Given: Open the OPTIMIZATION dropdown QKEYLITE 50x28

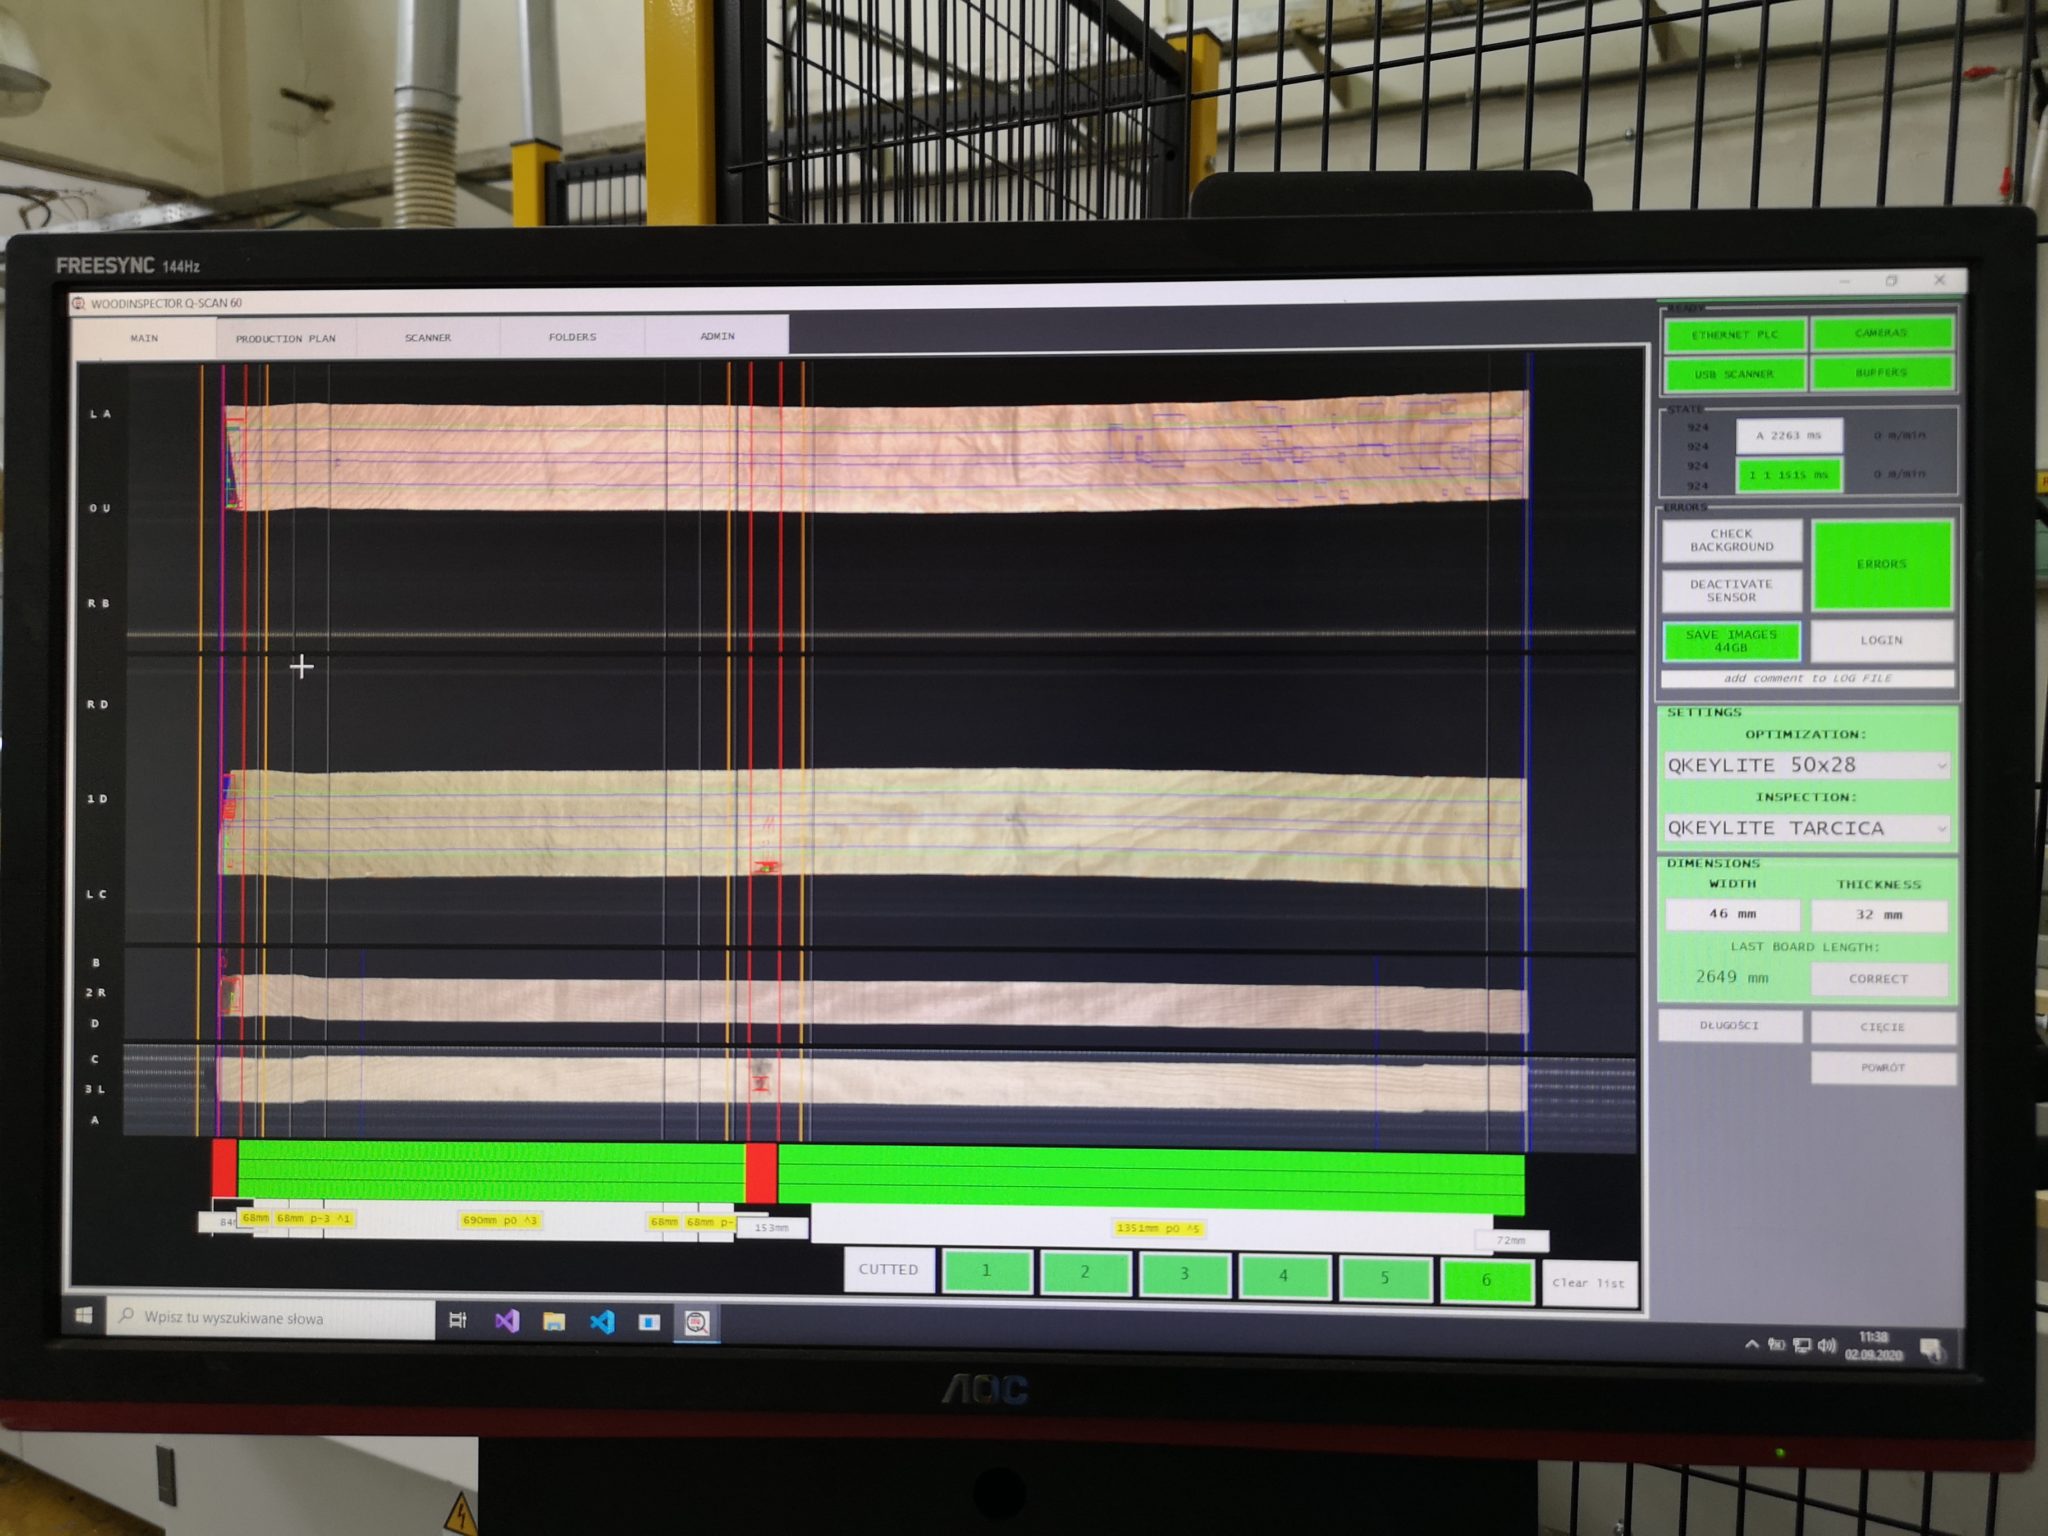Looking at the screenshot, I should [1807, 765].
